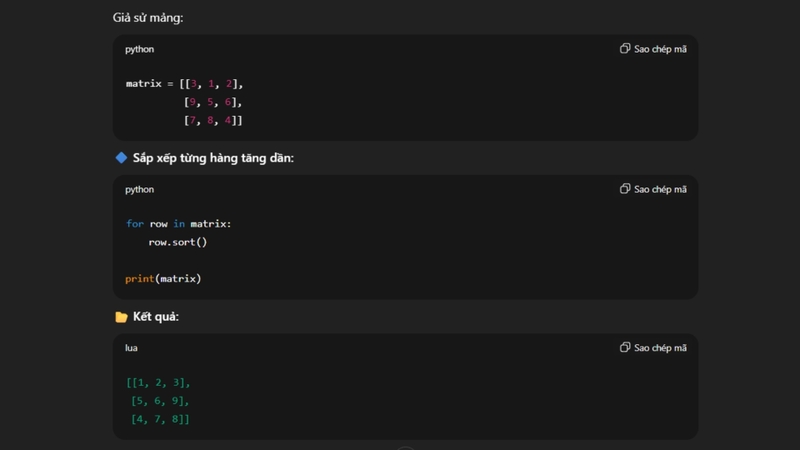Click the "for row in matrix:" code line

(x=178, y=224)
